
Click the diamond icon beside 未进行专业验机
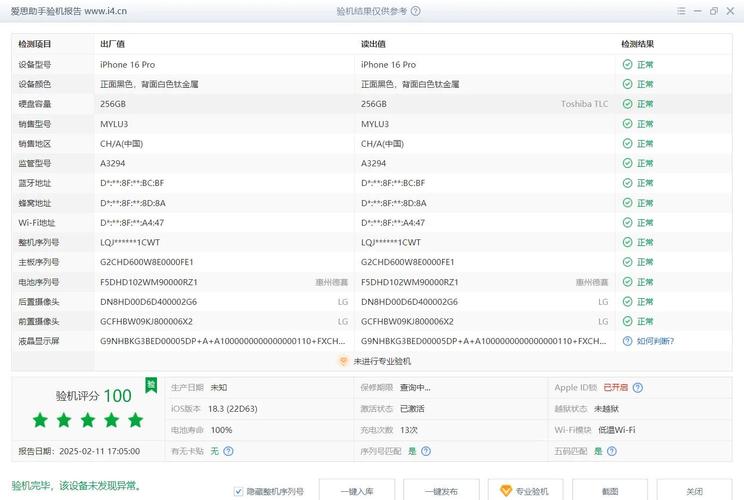pyautogui.click(x=343, y=361)
